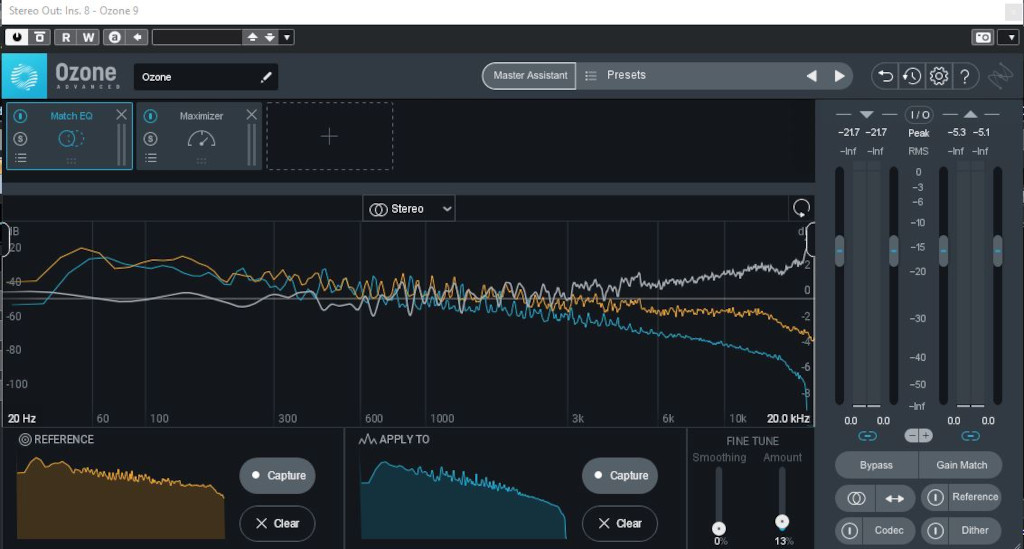Toggle the Reference power button
The image size is (1024, 549).
(x=935, y=497)
